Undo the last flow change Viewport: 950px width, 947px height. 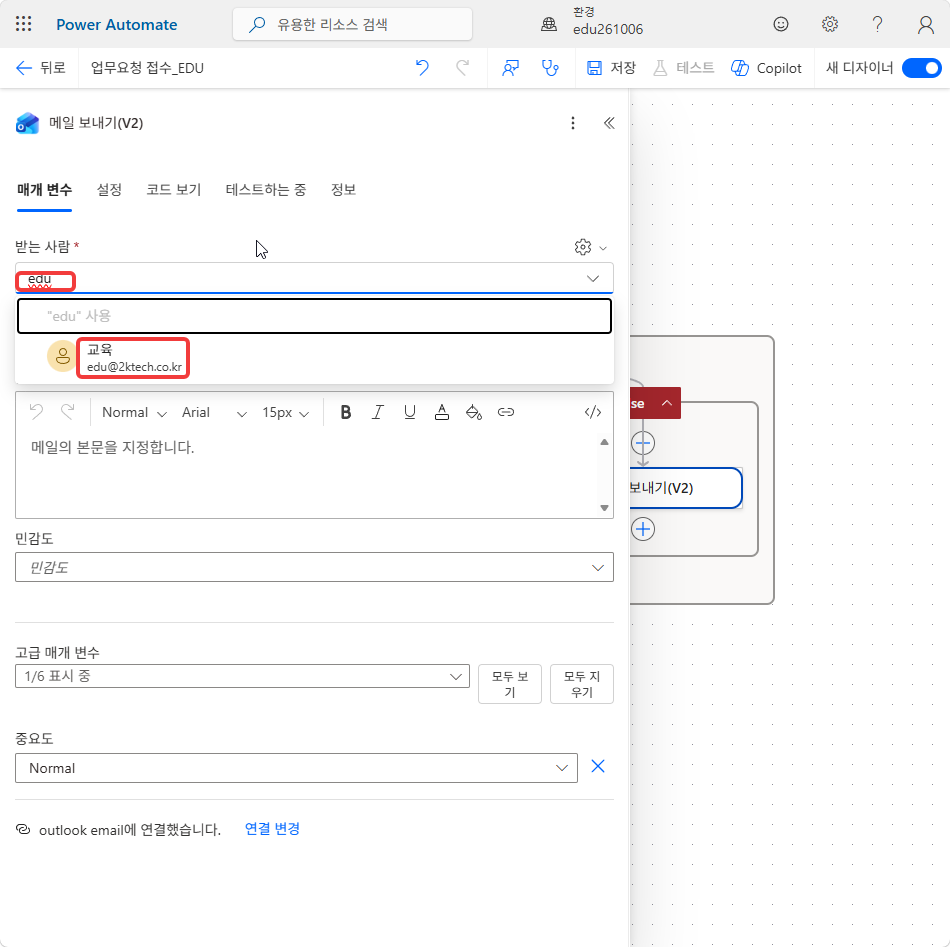tap(422, 68)
